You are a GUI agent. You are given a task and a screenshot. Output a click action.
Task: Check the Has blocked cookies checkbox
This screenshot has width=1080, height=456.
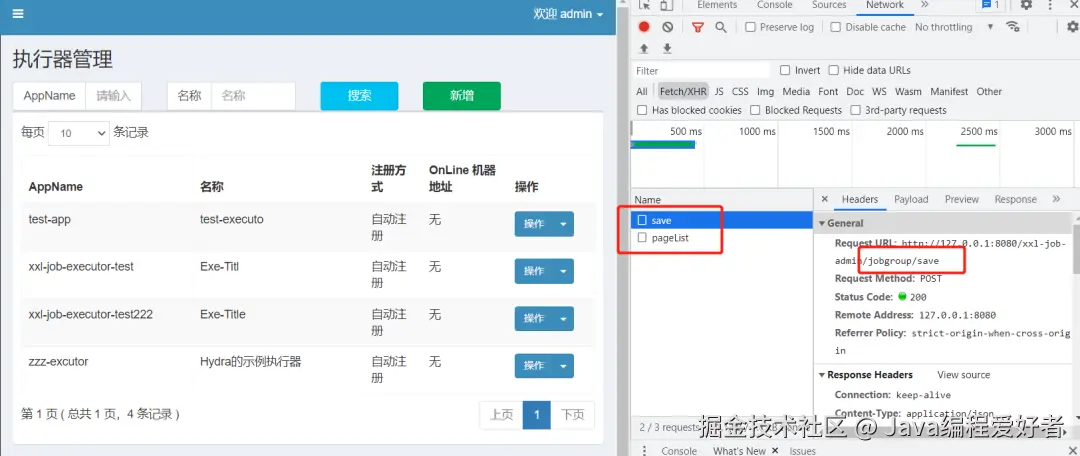pyautogui.click(x=642, y=110)
